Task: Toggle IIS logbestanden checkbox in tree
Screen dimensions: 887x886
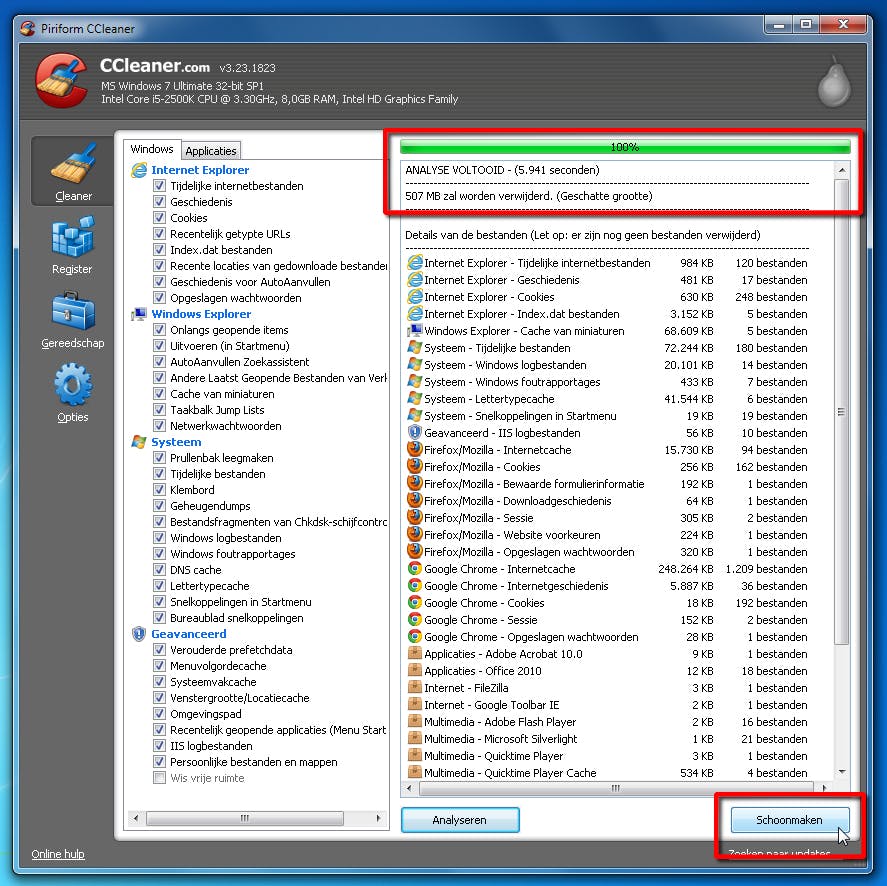Action: click(160, 746)
